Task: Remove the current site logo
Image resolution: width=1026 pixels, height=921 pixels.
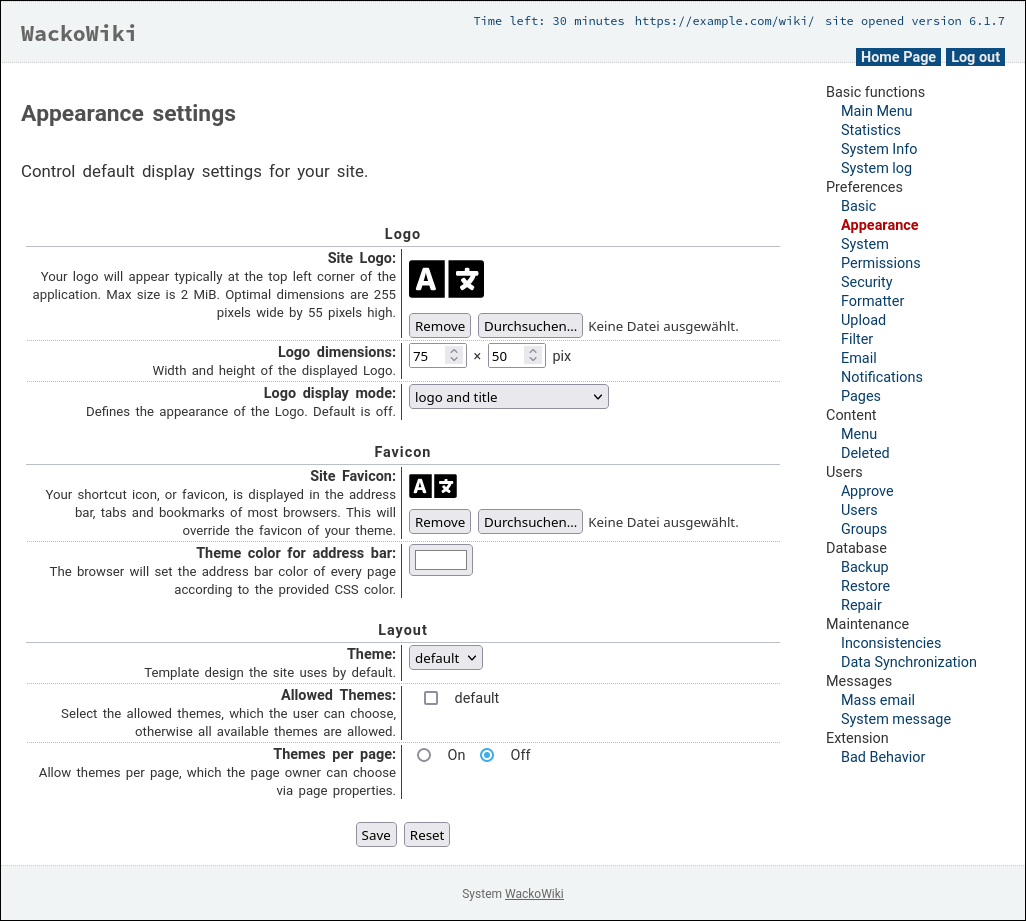Action: (439, 325)
